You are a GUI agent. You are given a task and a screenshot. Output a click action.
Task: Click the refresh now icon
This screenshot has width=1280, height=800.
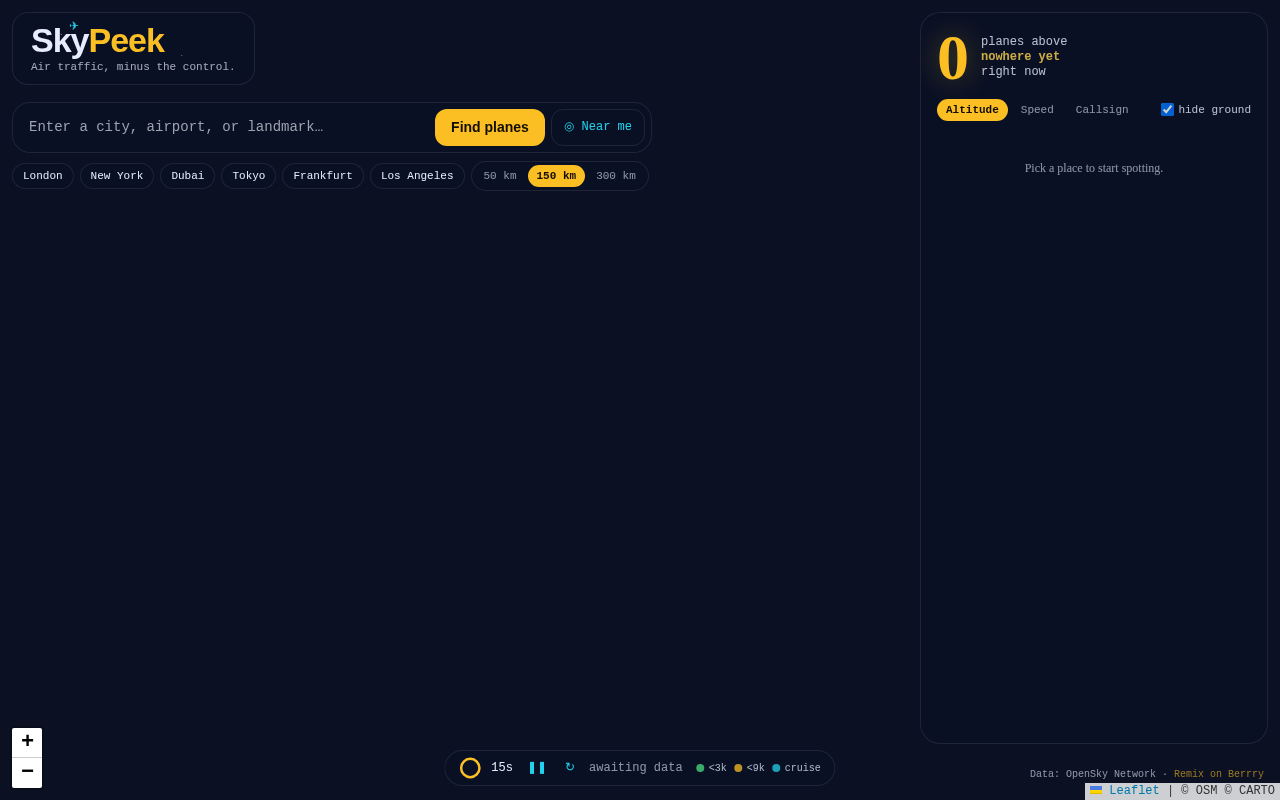(x=570, y=768)
